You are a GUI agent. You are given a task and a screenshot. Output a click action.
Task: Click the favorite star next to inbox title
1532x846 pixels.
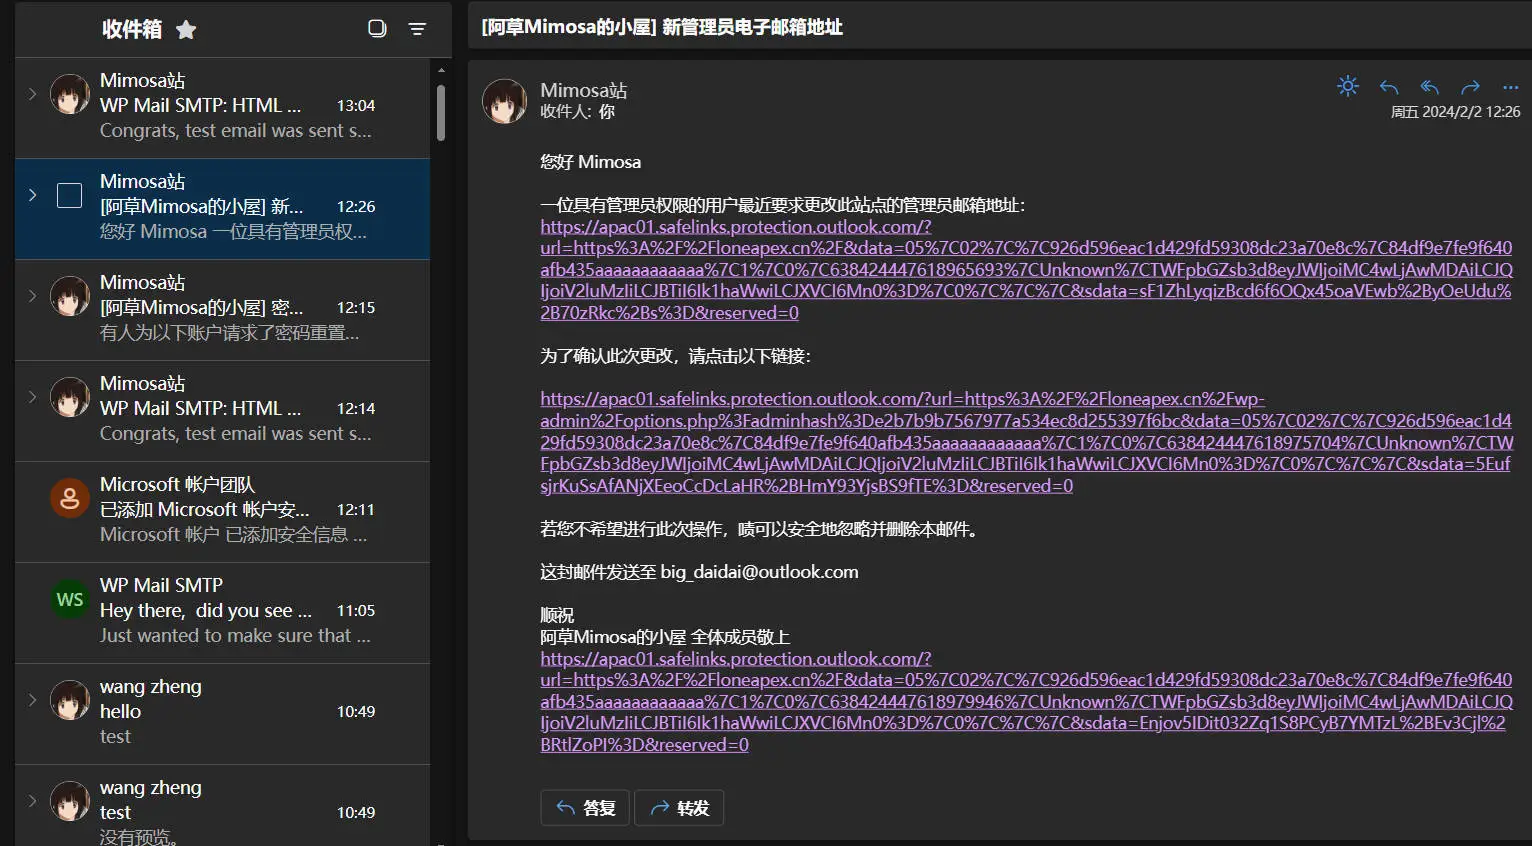click(x=186, y=30)
